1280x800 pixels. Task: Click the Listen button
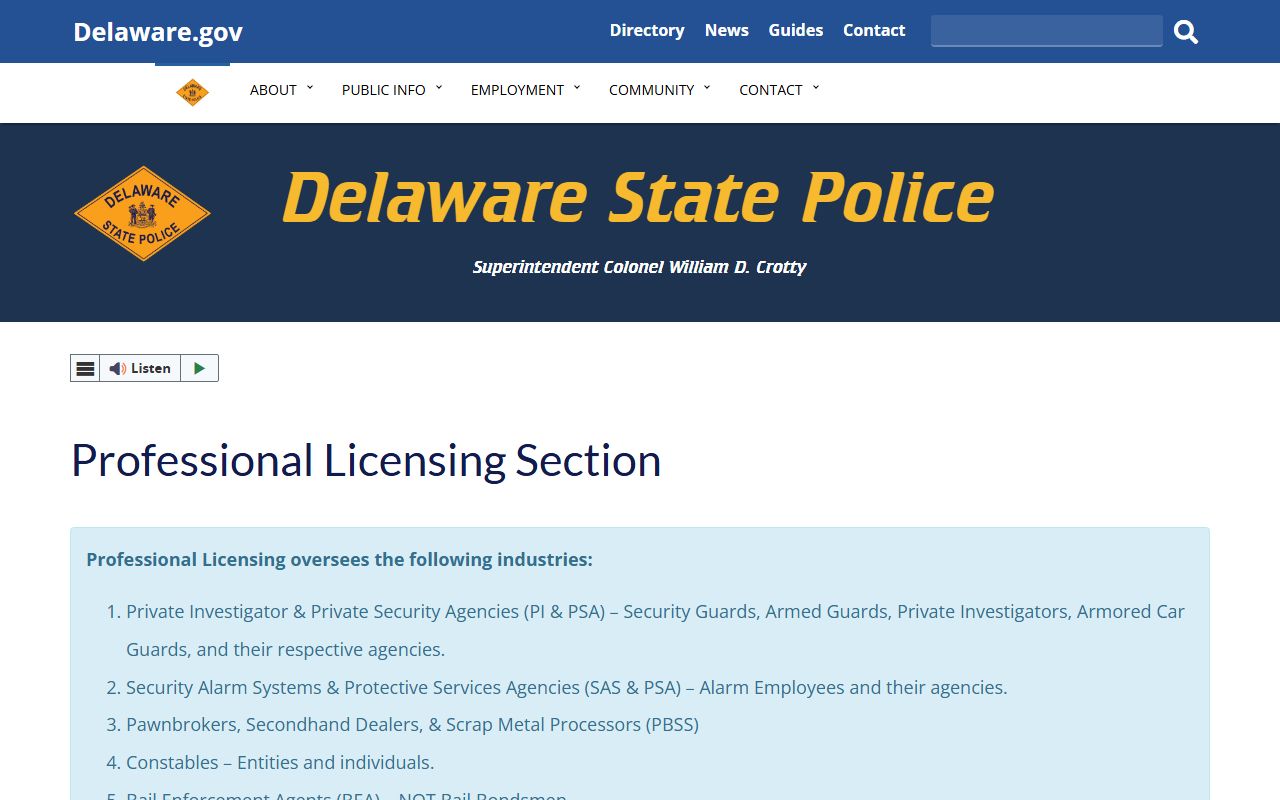click(140, 368)
